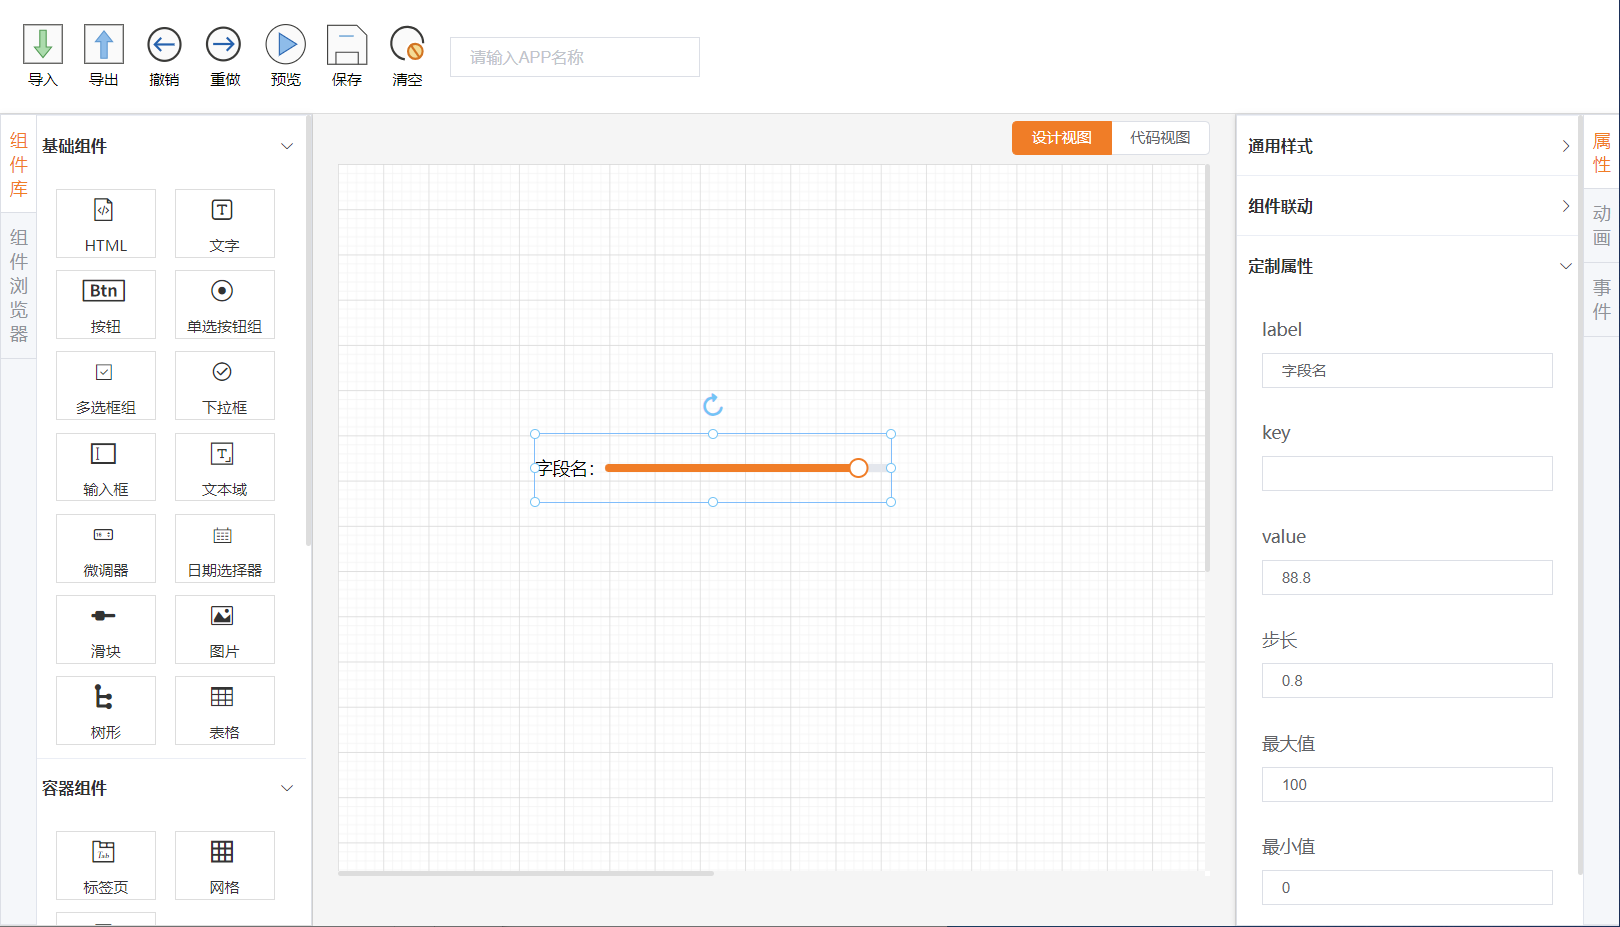Switch to 设计视图 design view
This screenshot has width=1620, height=927.
click(x=1062, y=138)
